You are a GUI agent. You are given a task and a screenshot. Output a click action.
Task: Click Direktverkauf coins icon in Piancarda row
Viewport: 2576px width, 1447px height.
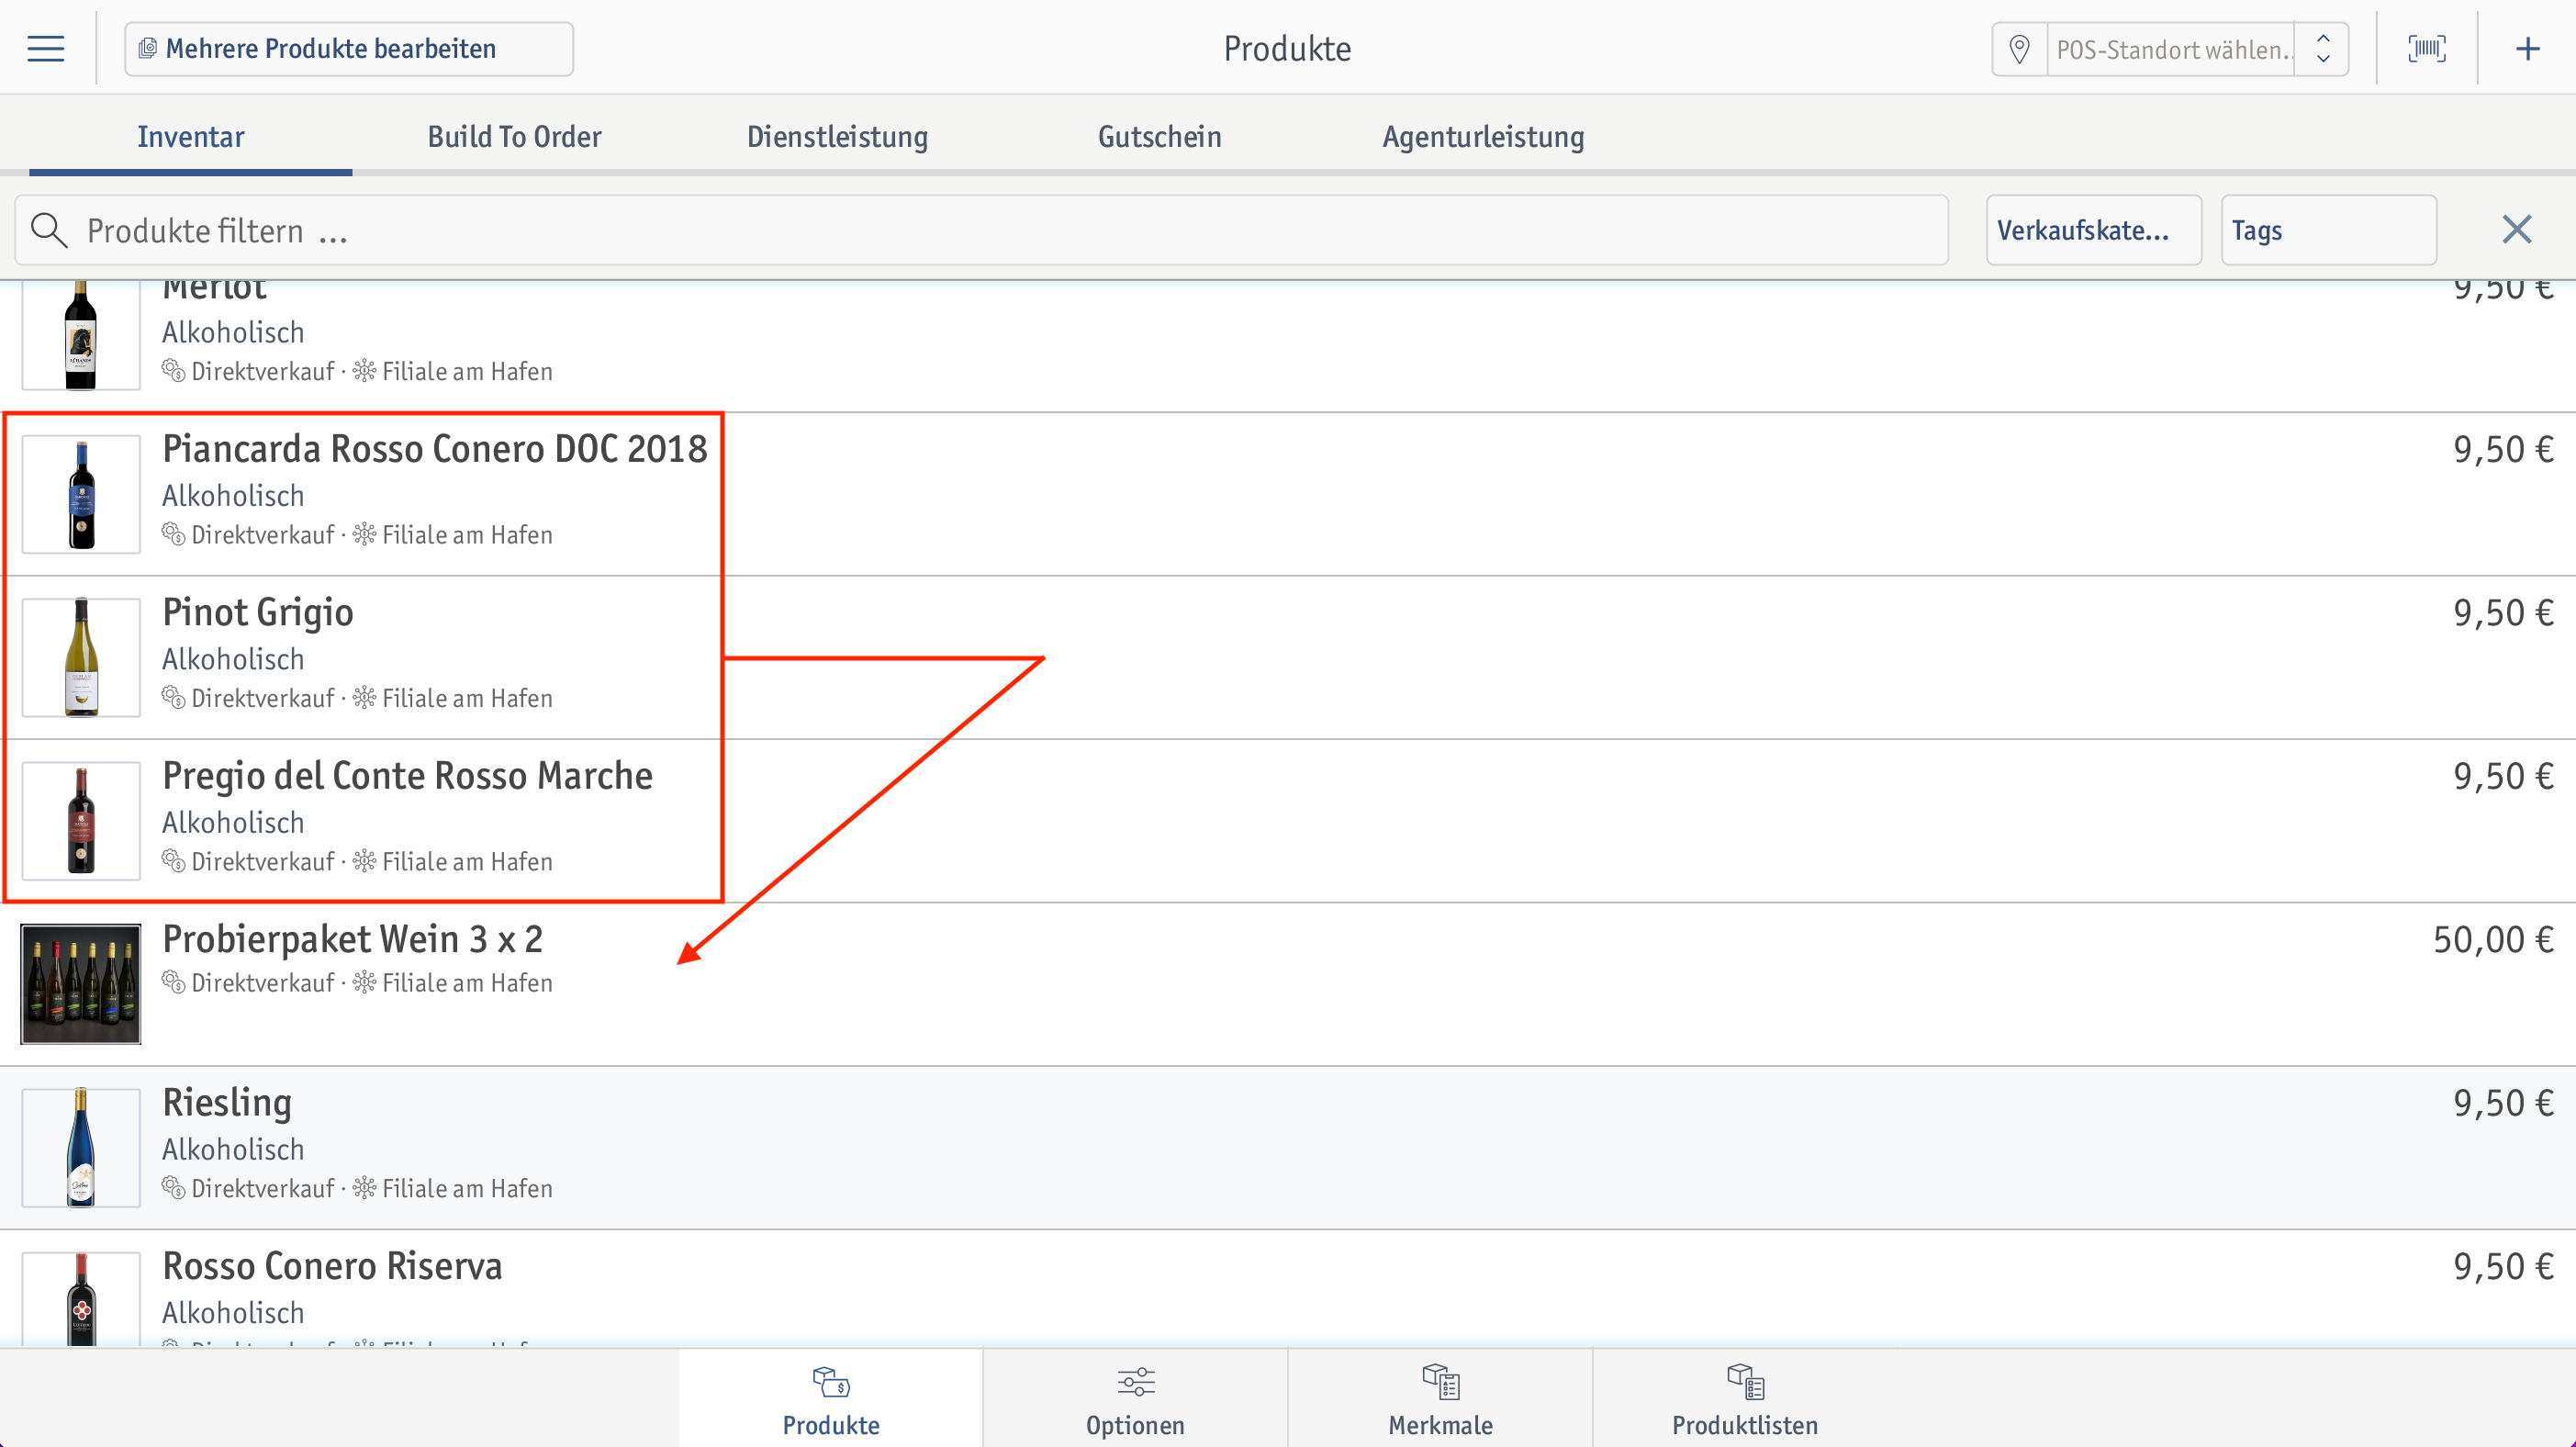tap(174, 534)
